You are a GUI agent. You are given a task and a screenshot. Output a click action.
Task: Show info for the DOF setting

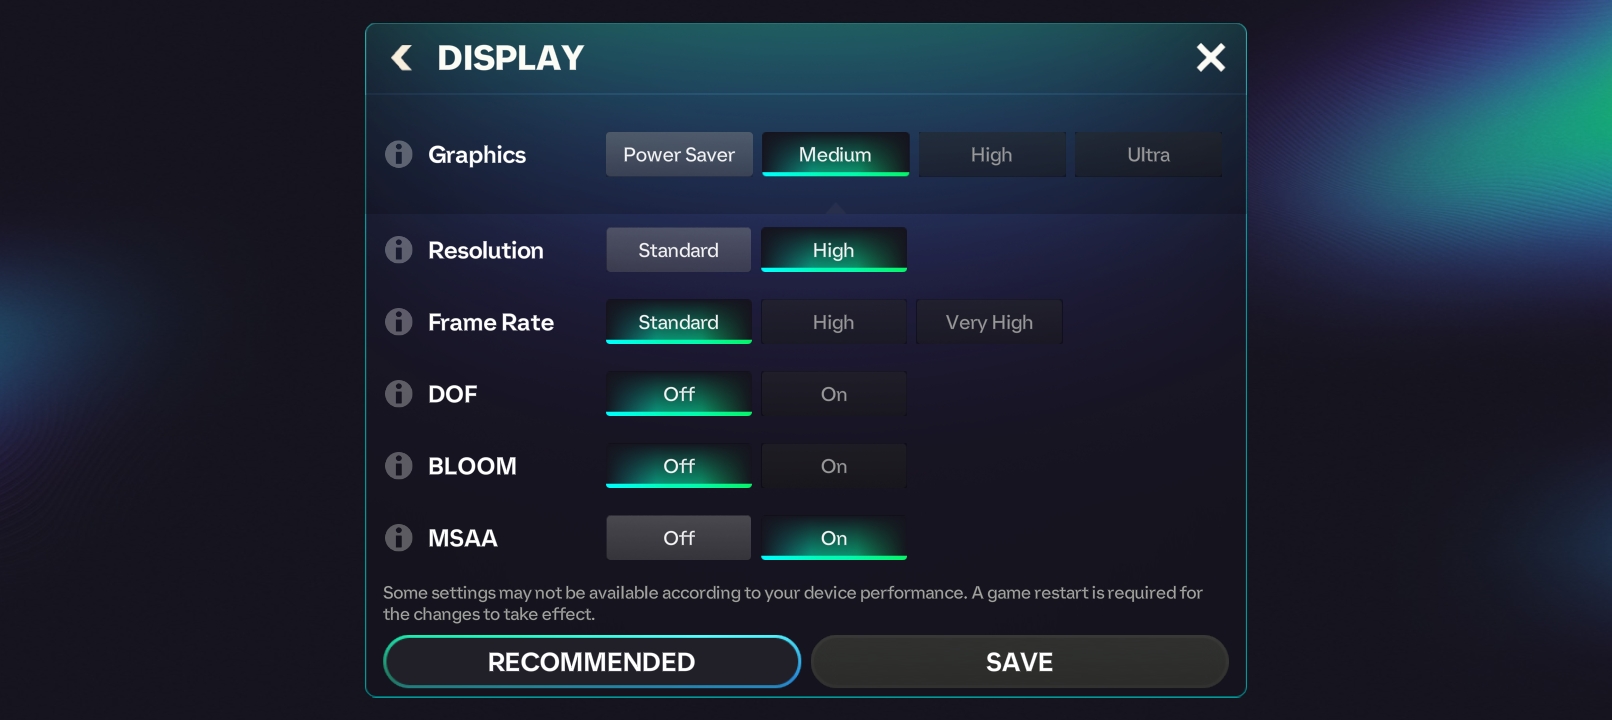click(x=399, y=394)
